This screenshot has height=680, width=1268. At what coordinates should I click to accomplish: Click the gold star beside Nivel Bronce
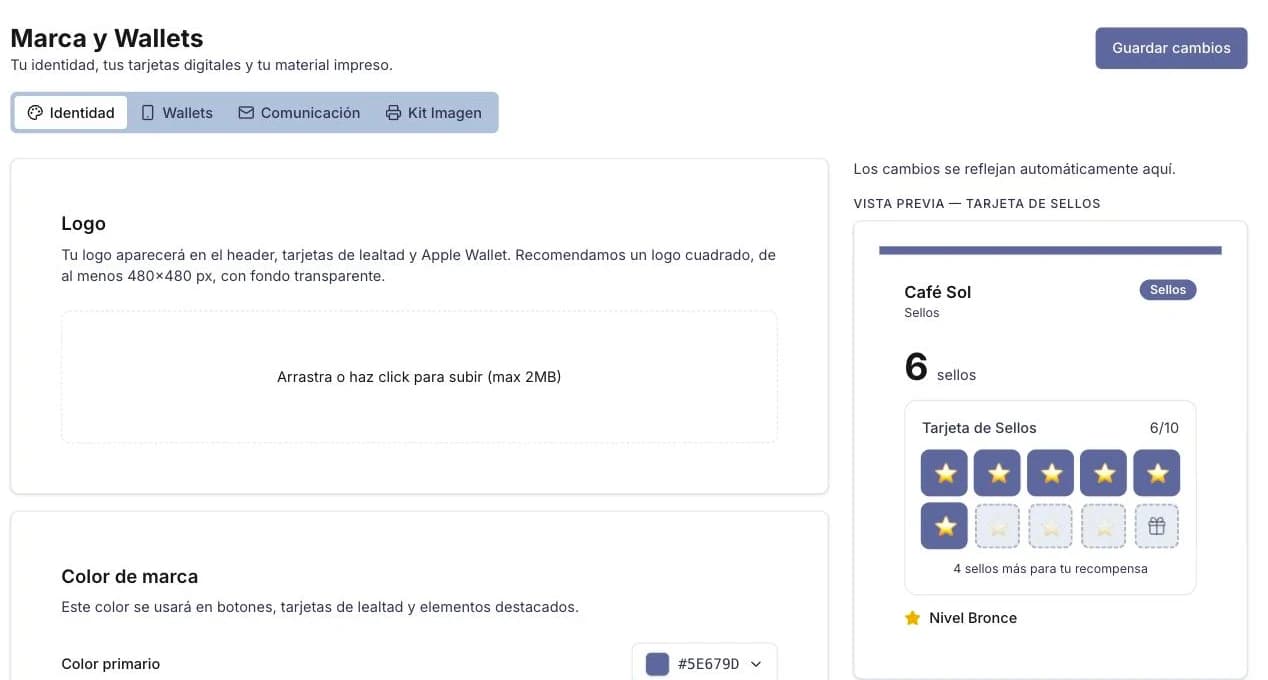point(912,618)
